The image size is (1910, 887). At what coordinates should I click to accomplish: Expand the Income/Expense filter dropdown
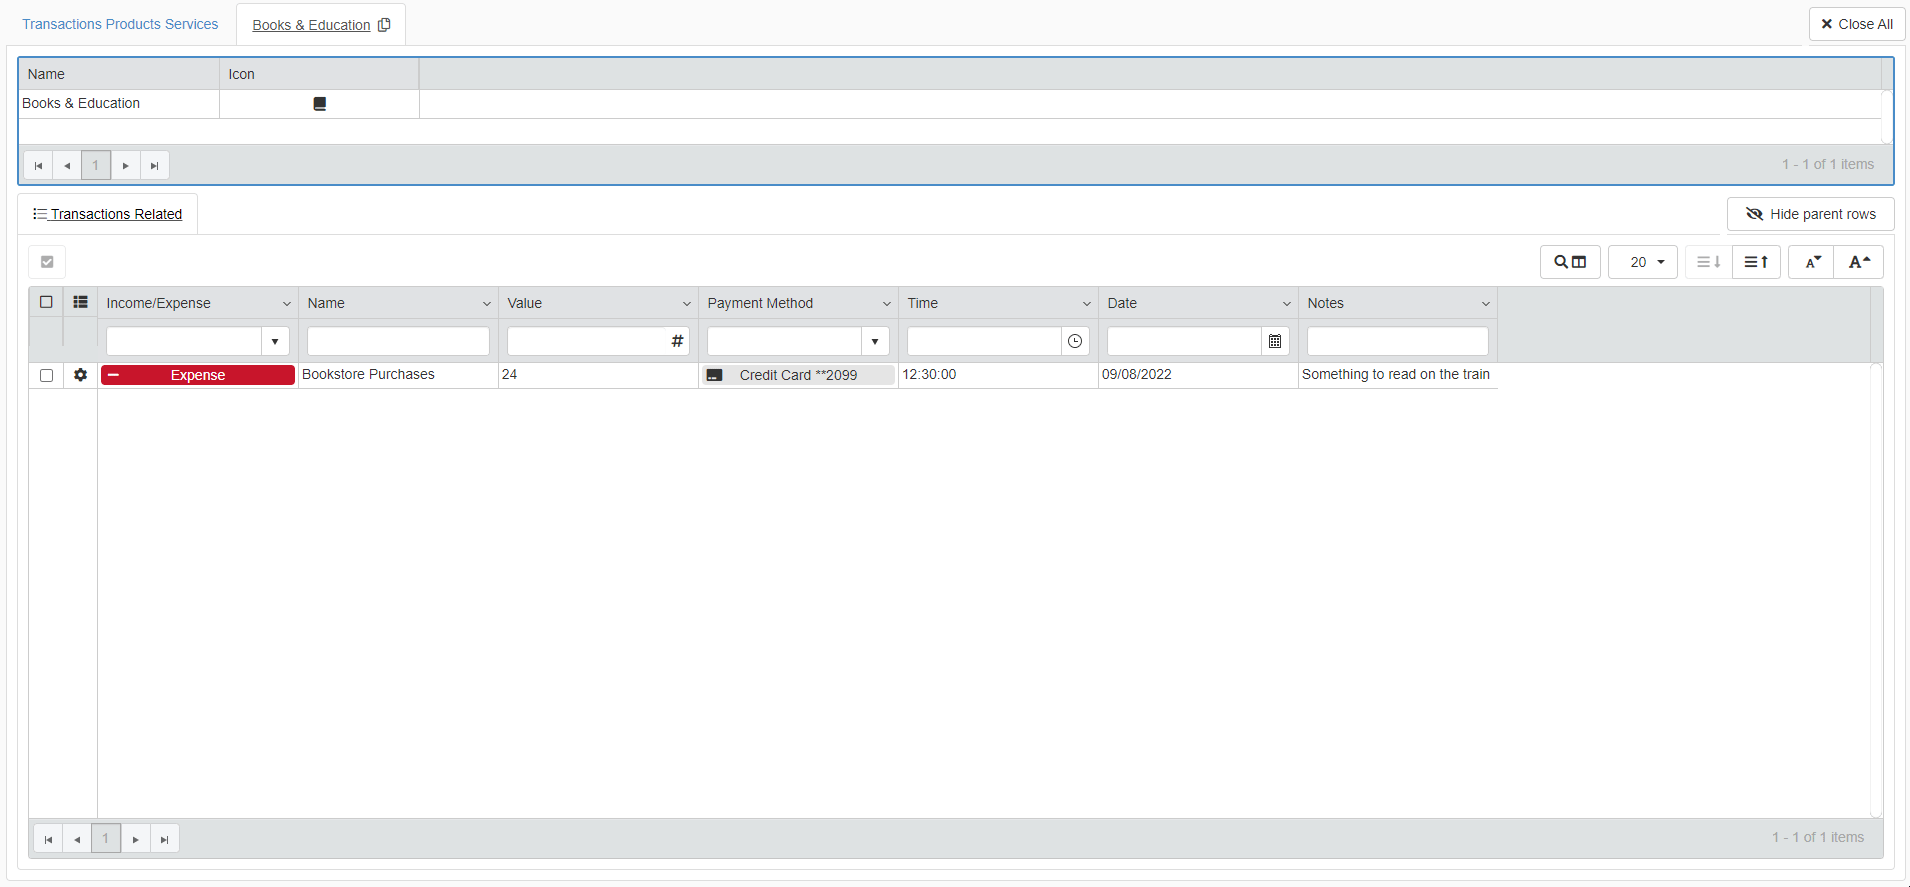click(x=275, y=341)
